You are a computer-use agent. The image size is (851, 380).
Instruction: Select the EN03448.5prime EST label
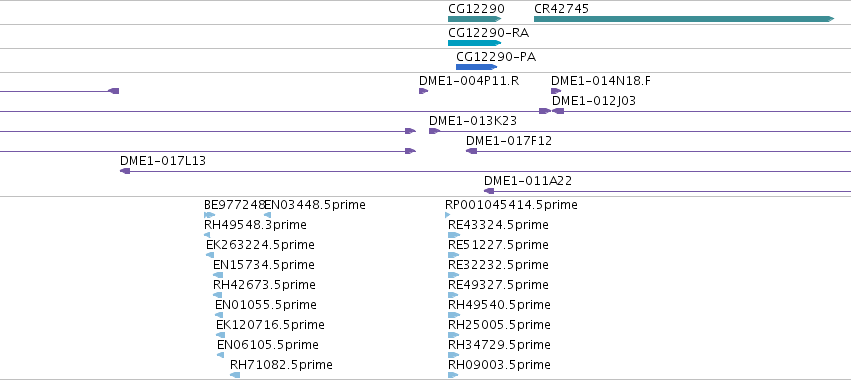point(315,205)
